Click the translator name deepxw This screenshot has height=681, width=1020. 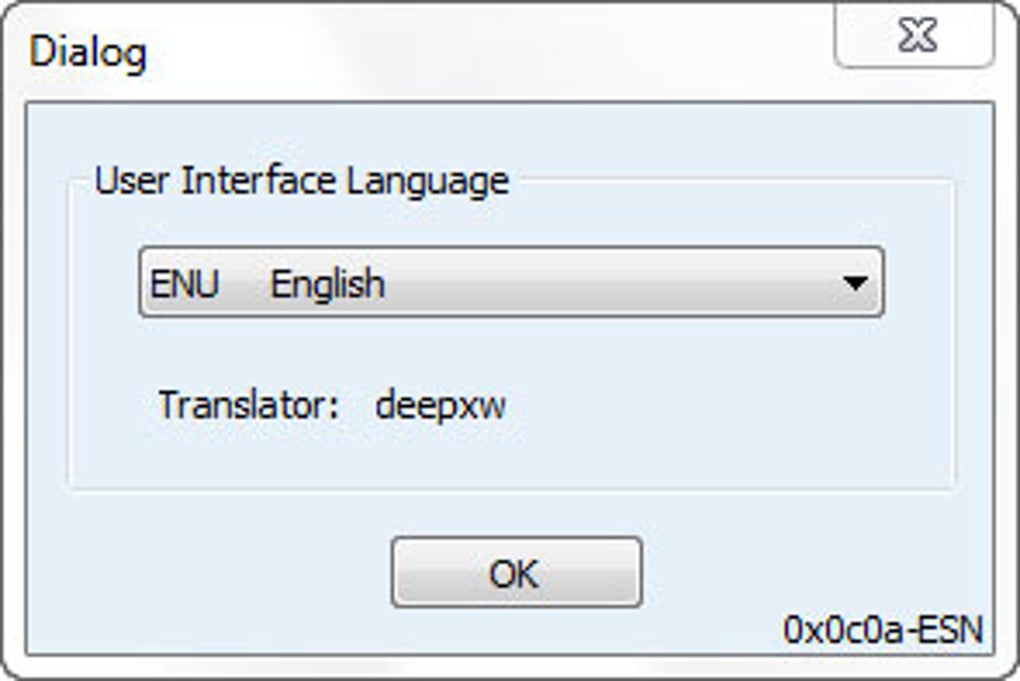click(440, 406)
